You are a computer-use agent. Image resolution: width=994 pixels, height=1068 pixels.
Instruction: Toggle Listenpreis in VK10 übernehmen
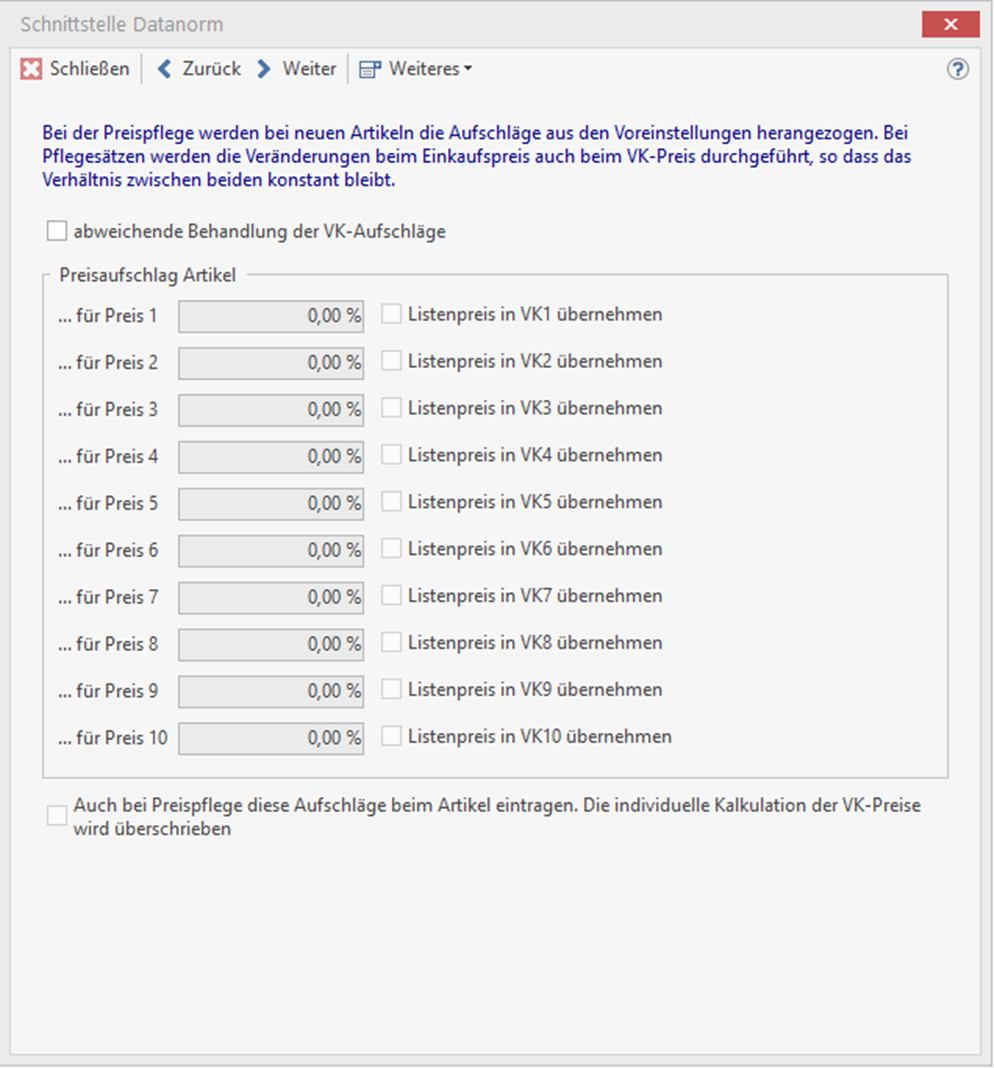point(392,737)
